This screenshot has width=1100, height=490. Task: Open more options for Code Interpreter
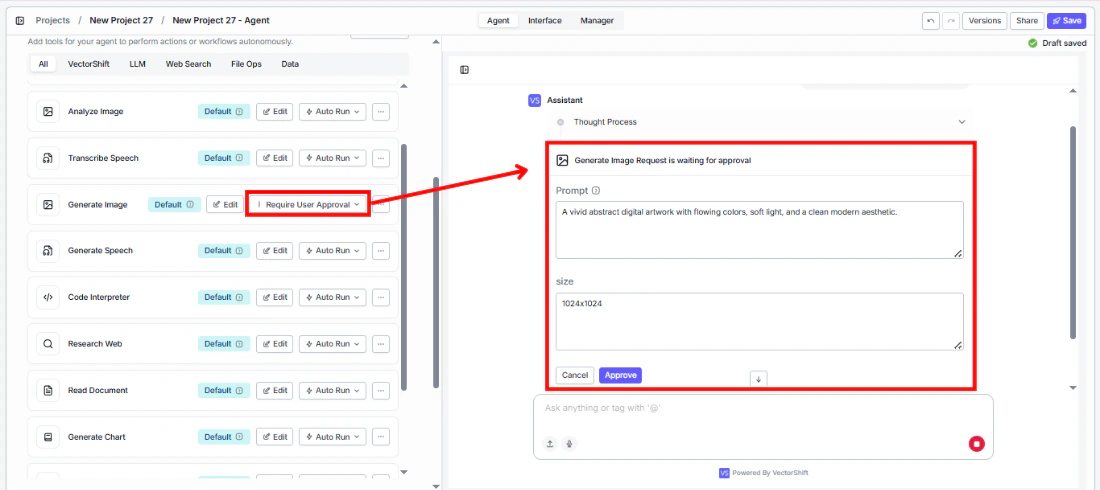coord(381,297)
